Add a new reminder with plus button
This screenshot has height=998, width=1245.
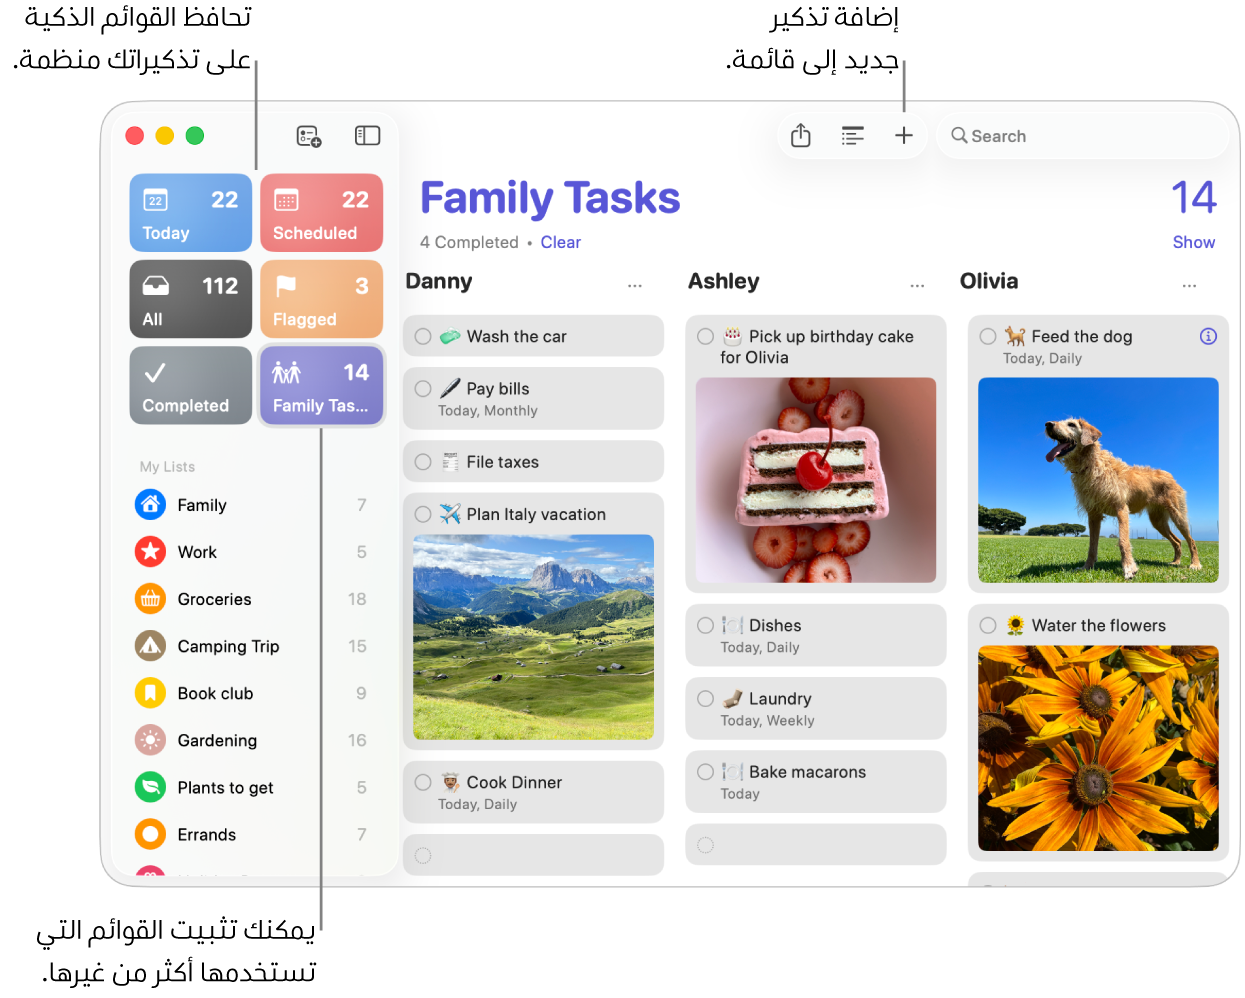click(903, 136)
